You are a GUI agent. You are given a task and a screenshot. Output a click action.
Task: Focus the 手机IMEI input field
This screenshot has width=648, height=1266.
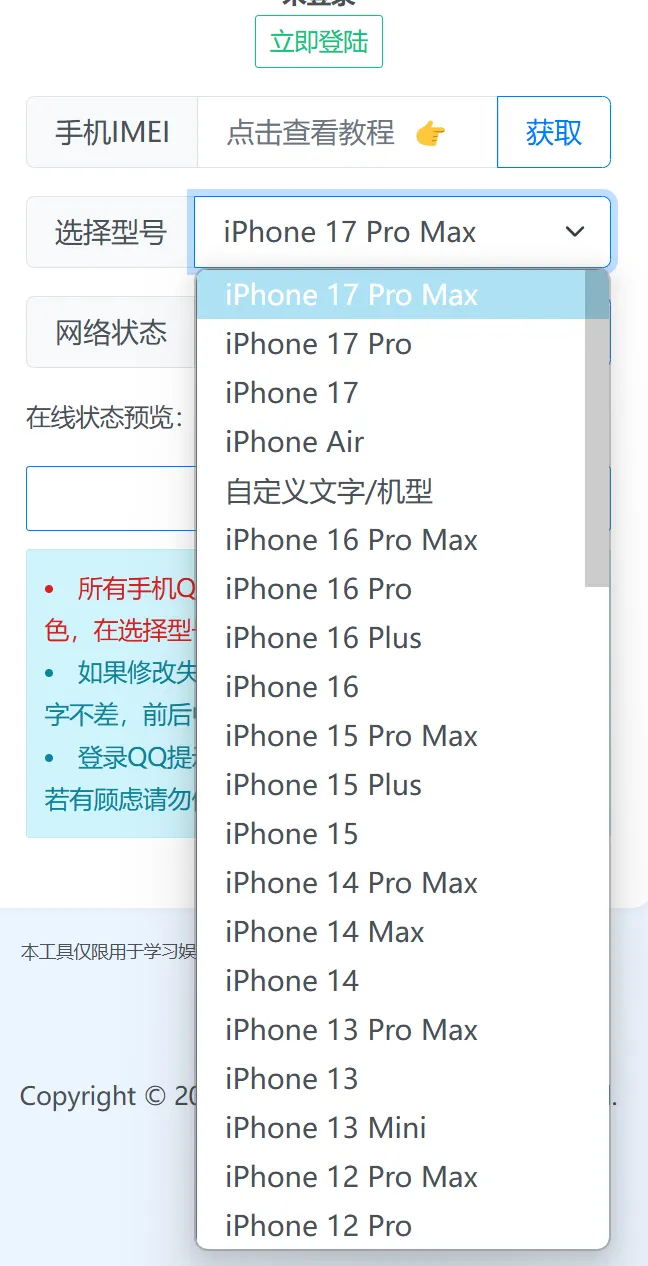tap(347, 132)
